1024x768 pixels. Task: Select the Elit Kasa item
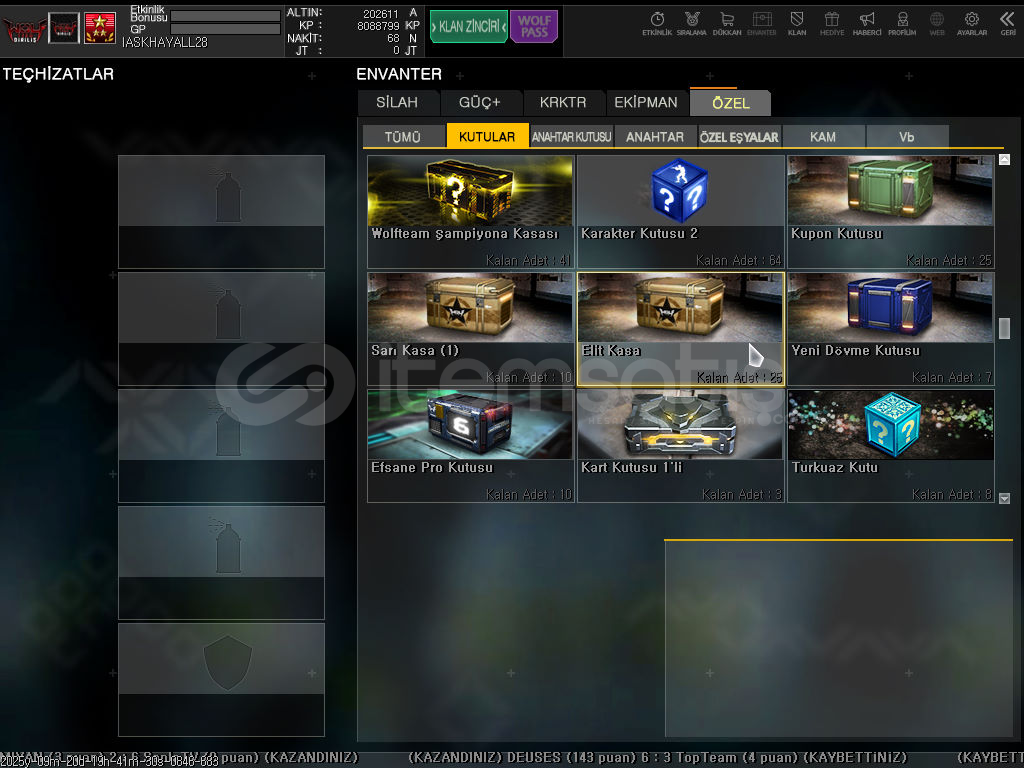tap(680, 329)
